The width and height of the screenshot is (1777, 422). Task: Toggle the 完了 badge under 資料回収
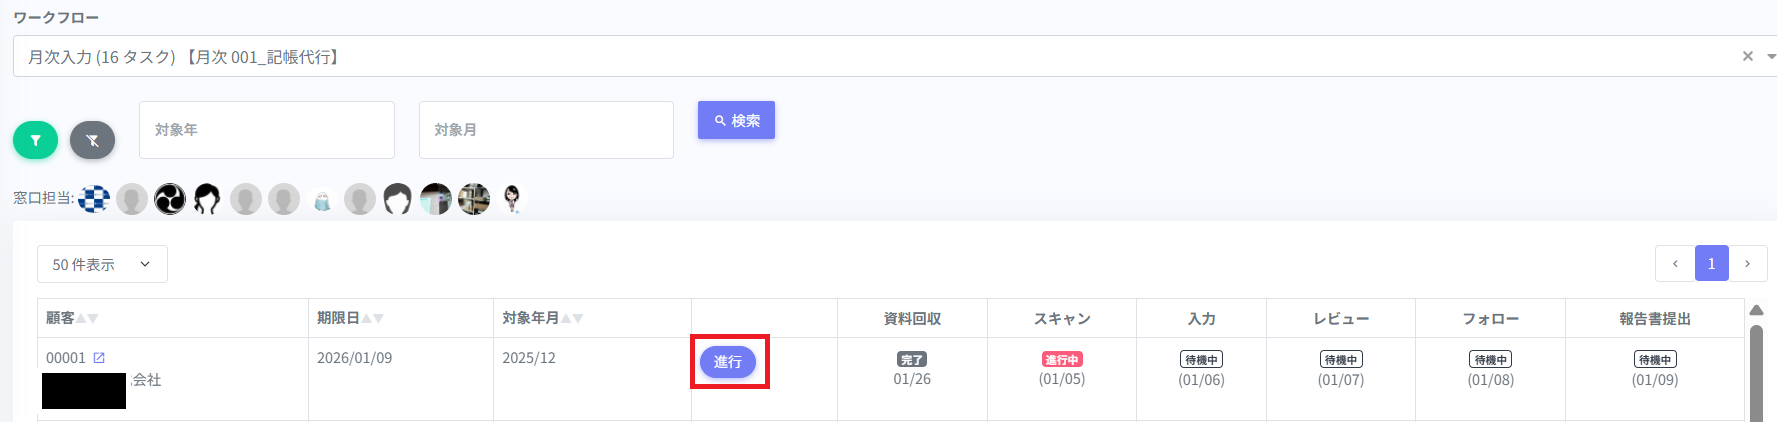(911, 360)
